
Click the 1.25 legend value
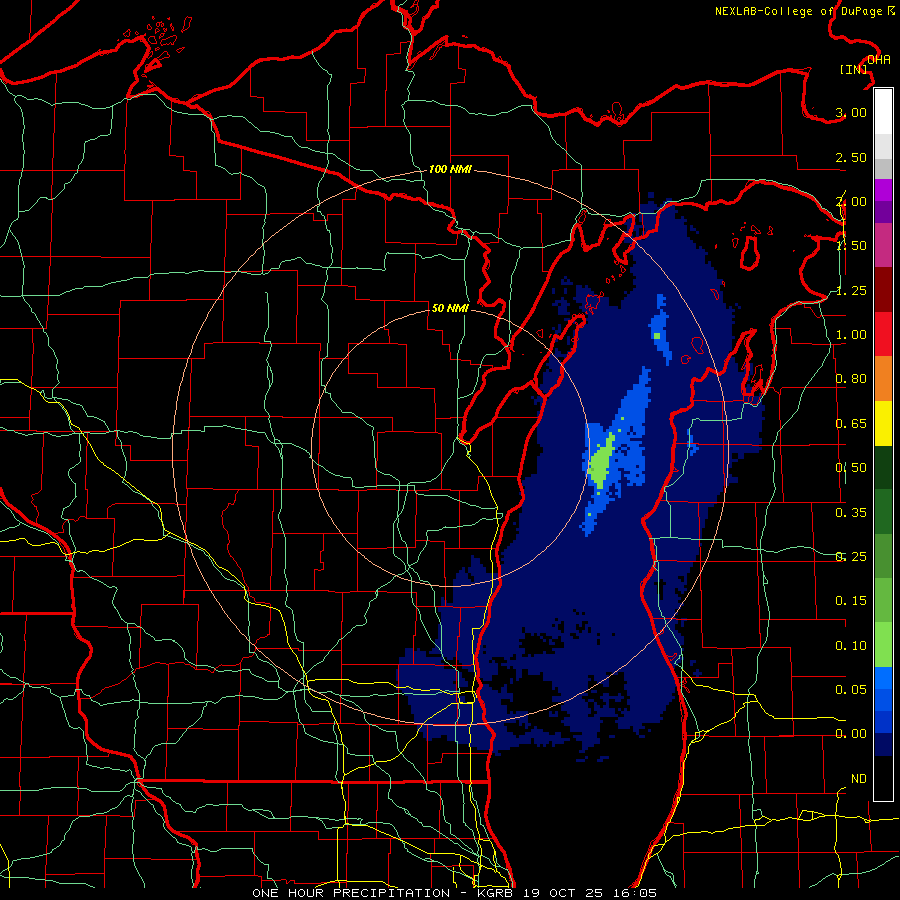coord(851,290)
